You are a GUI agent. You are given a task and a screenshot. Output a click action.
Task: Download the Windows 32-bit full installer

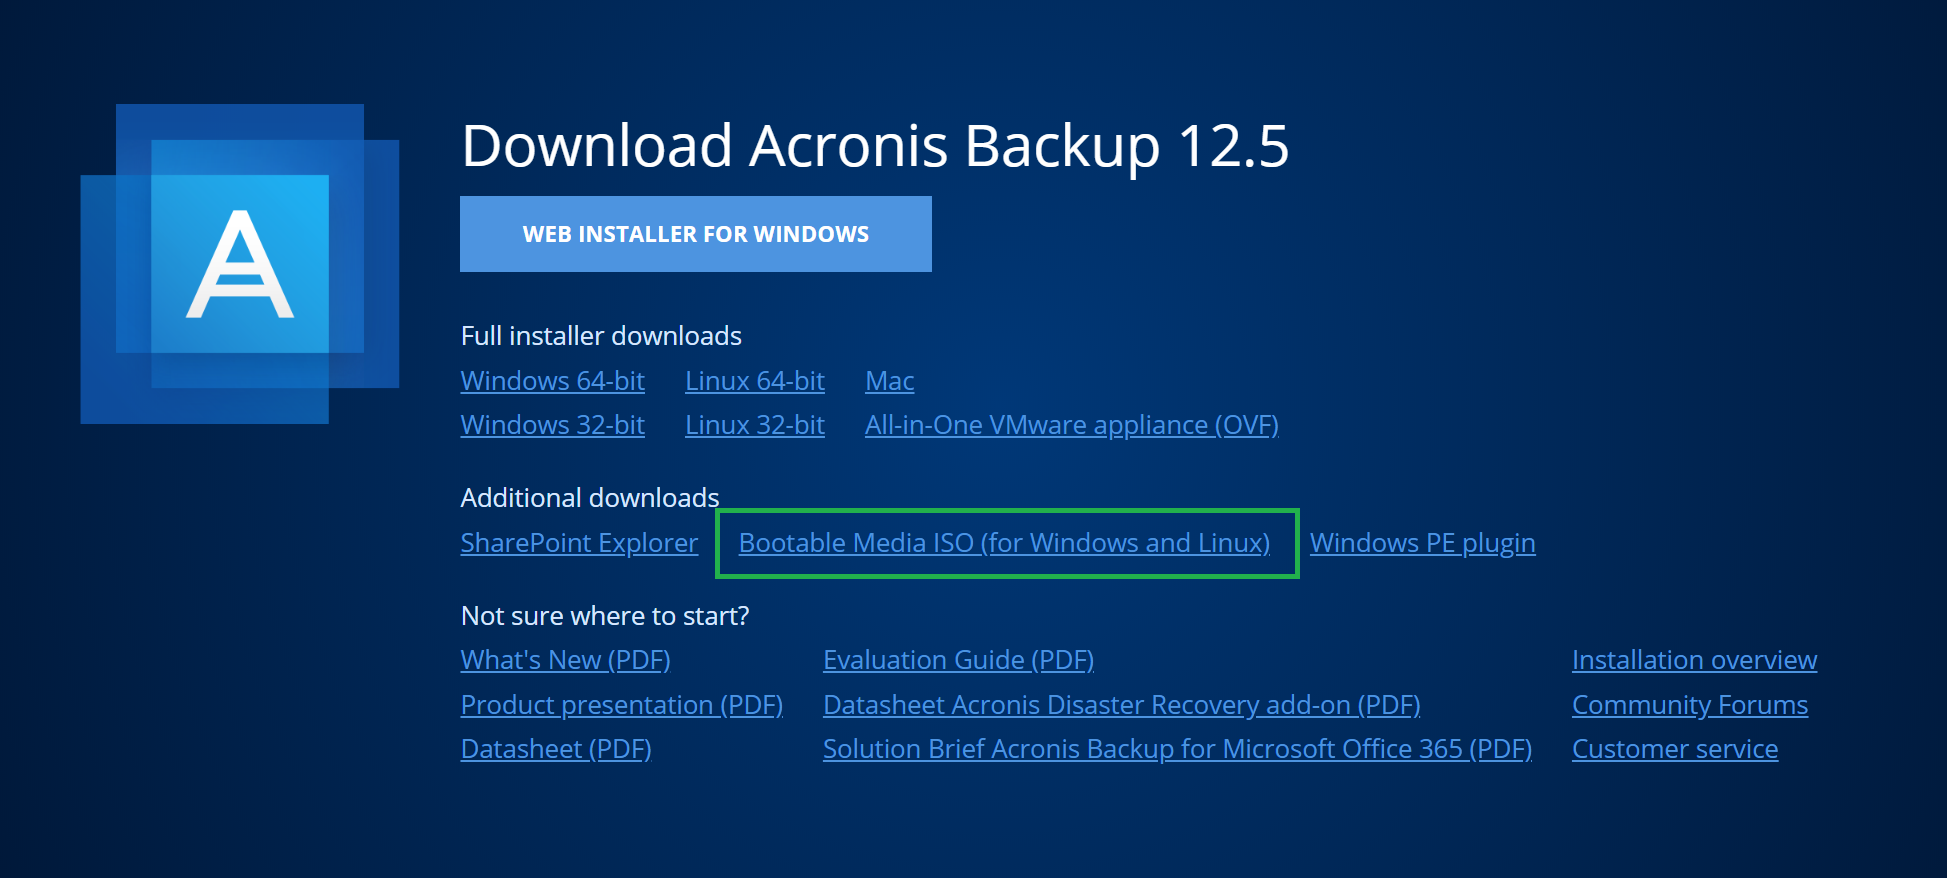[552, 425]
